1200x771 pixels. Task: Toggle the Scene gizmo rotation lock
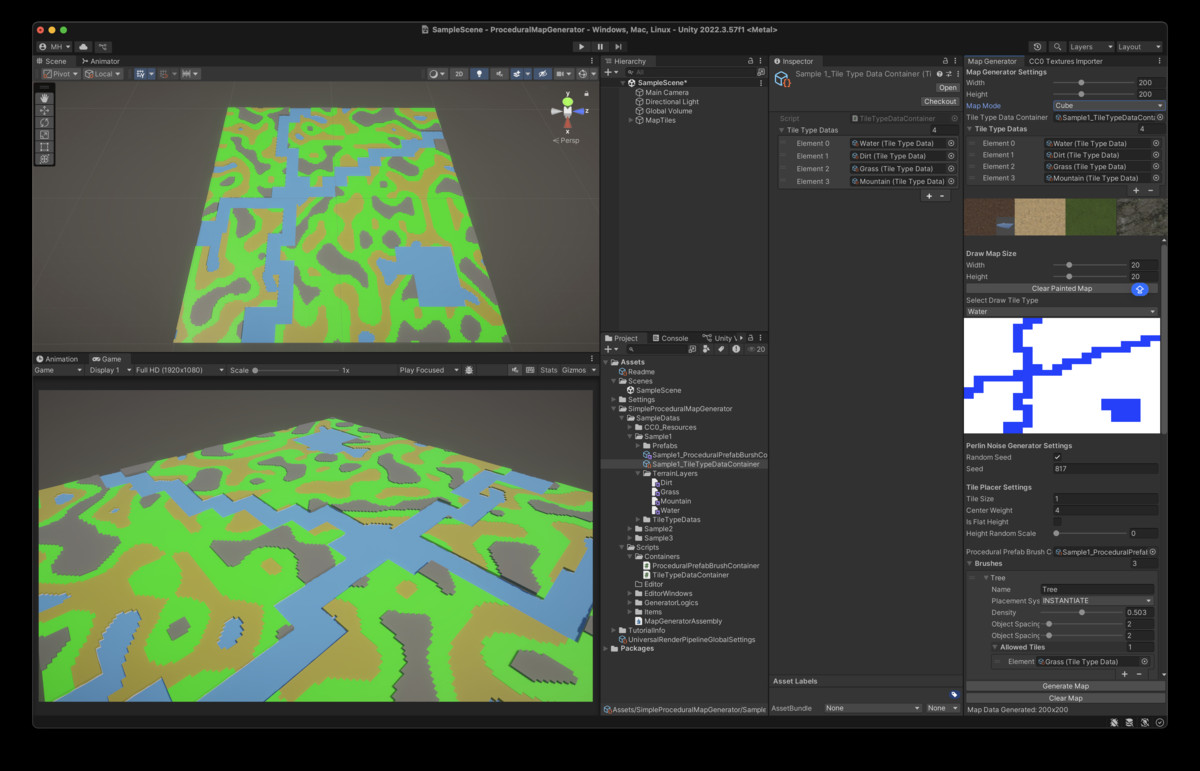click(x=585, y=94)
